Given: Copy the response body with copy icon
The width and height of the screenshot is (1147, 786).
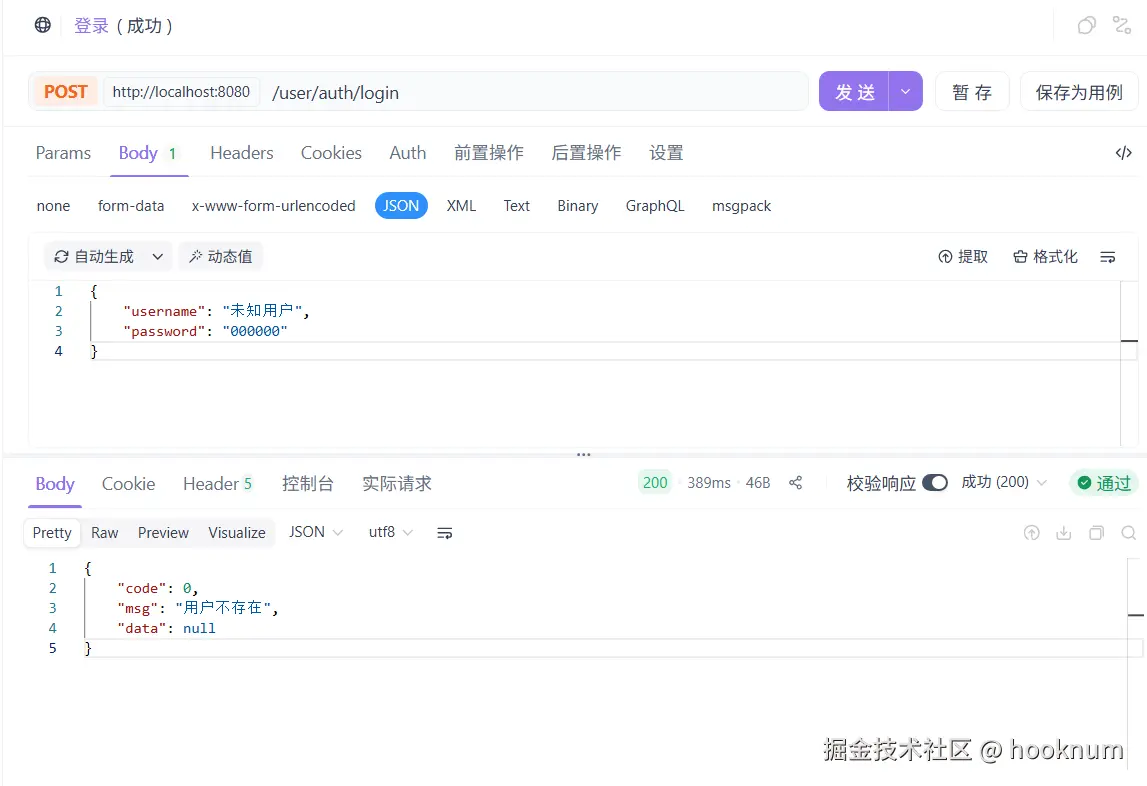Looking at the screenshot, I should click(1096, 533).
